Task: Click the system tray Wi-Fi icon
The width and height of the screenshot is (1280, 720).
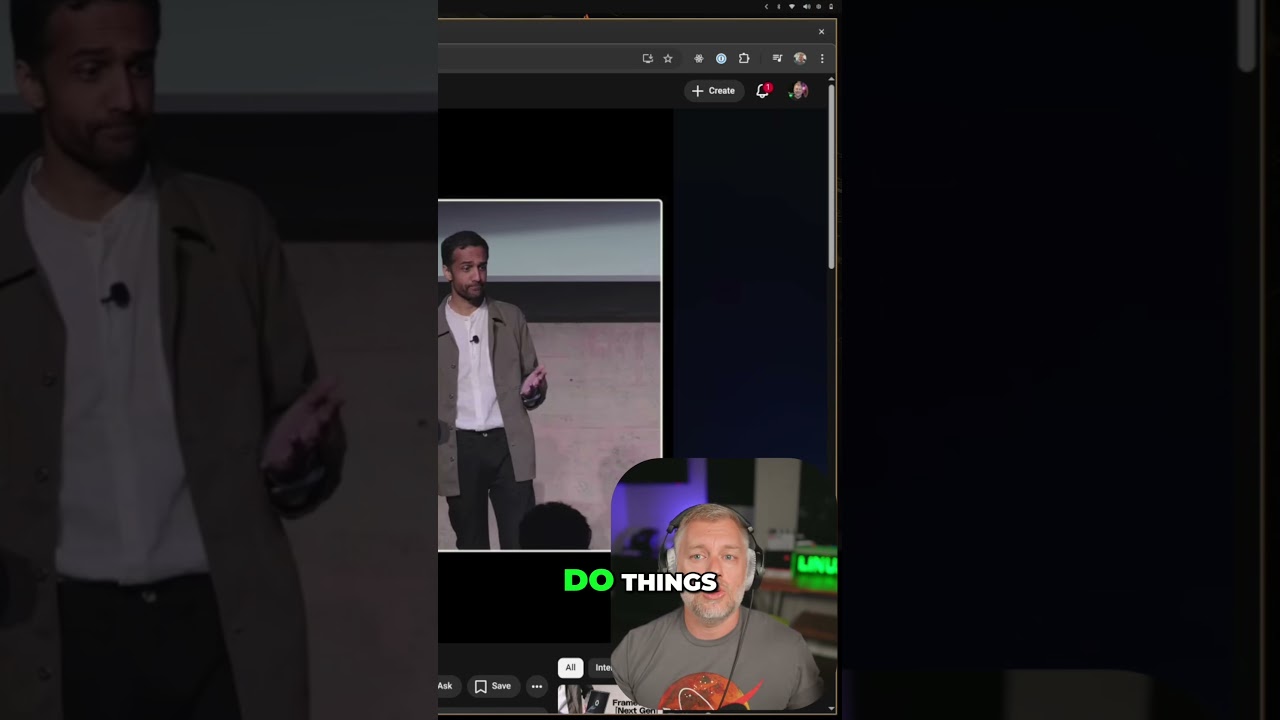Action: tap(792, 7)
